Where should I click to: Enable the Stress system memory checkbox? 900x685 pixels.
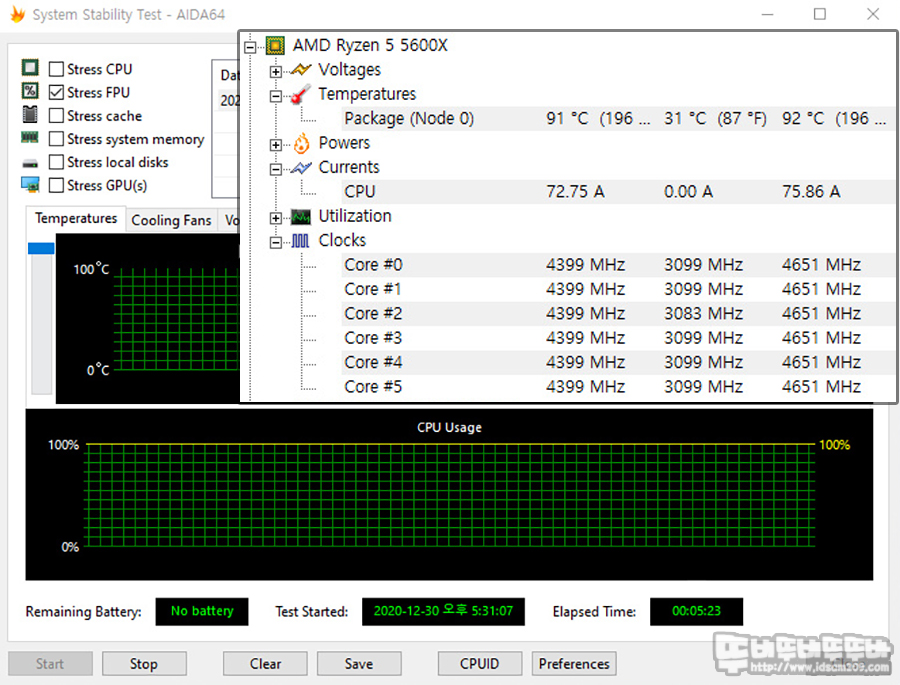tap(56, 139)
